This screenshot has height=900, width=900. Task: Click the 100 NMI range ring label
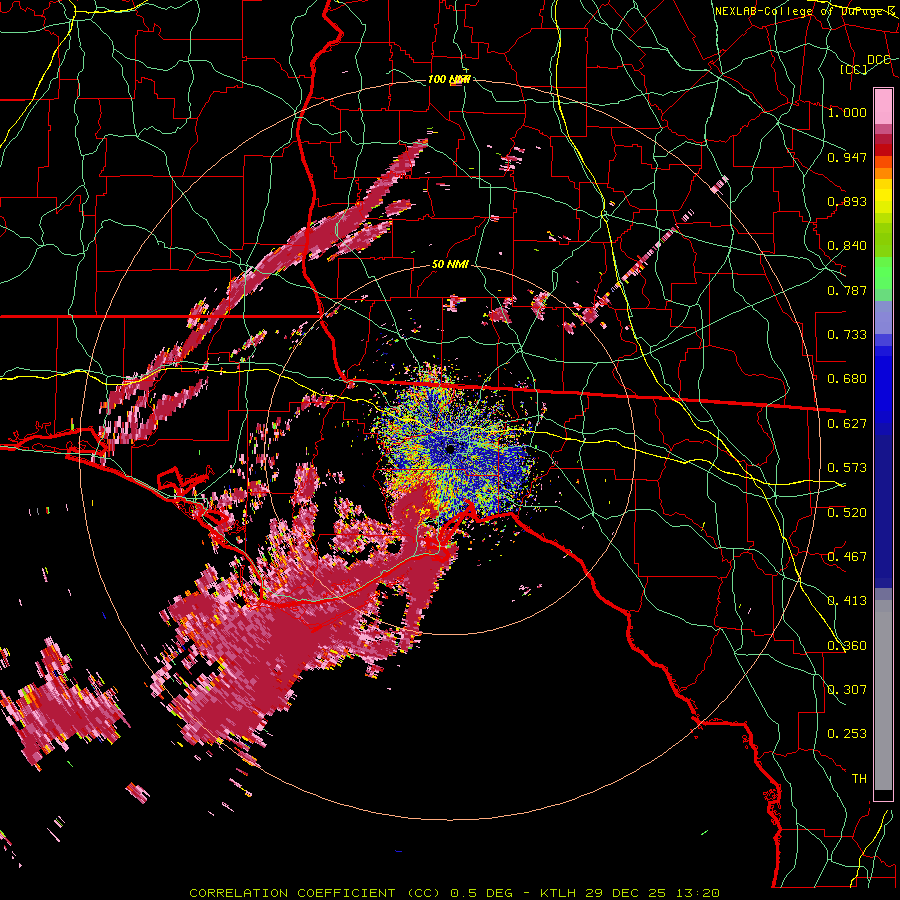click(x=449, y=79)
